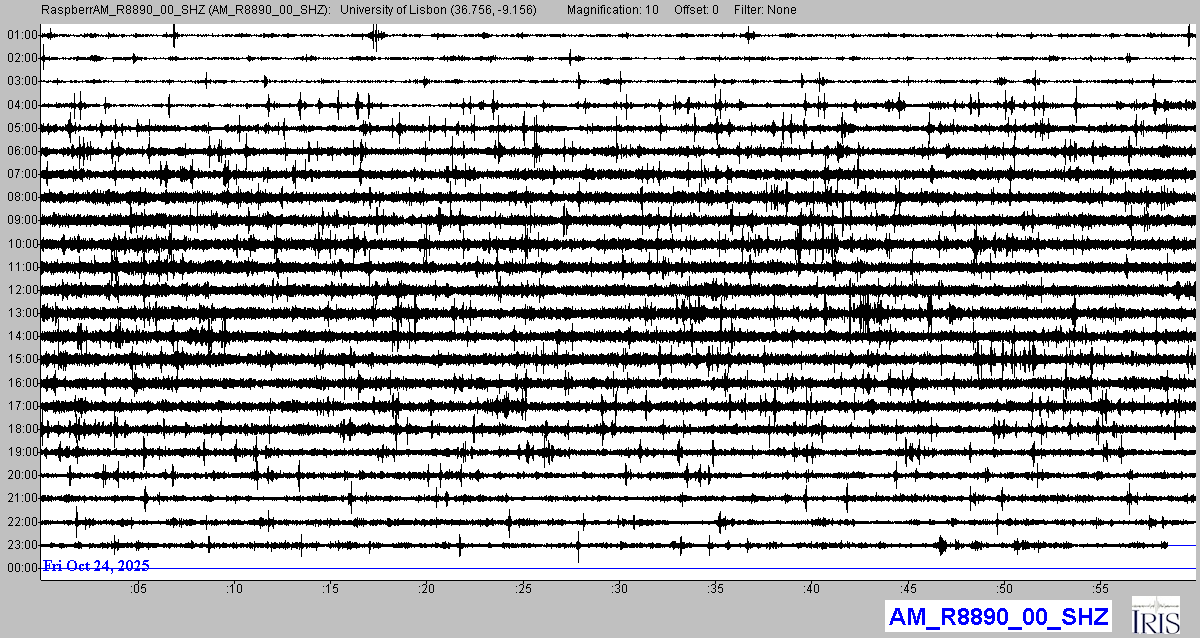Select the 19:00 hour trace label
1200x638 pixels.
pos(21,452)
